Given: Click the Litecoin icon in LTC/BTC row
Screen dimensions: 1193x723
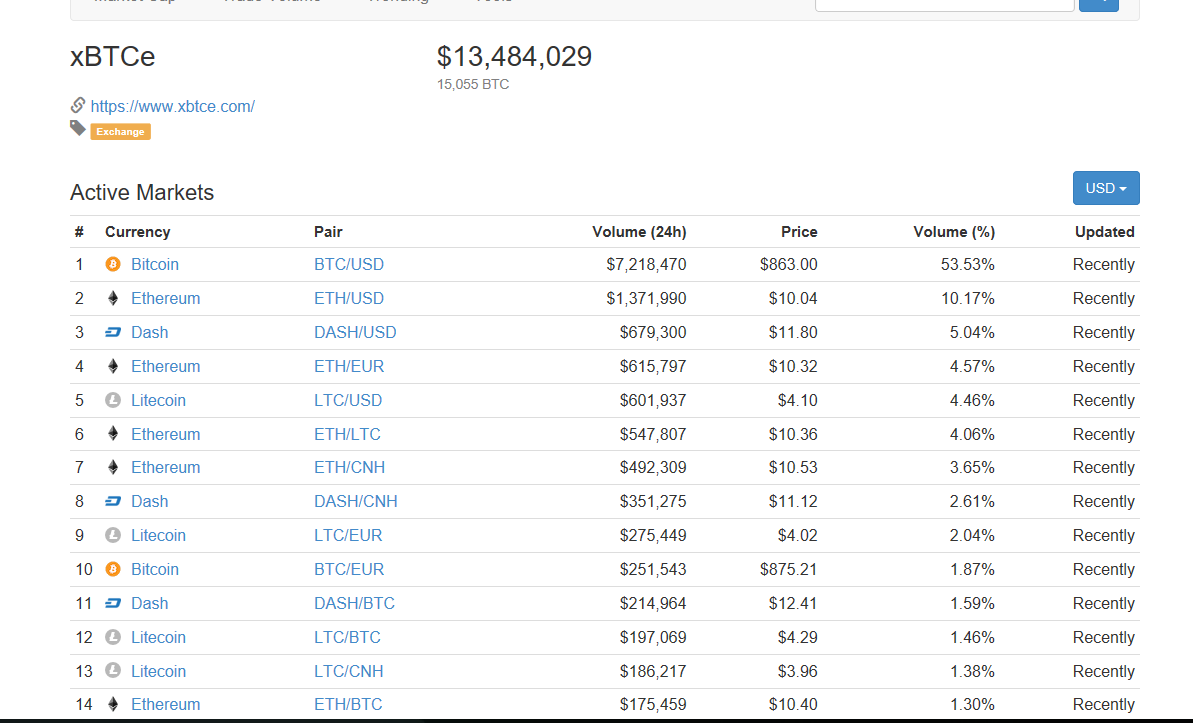Looking at the screenshot, I should (x=113, y=637).
